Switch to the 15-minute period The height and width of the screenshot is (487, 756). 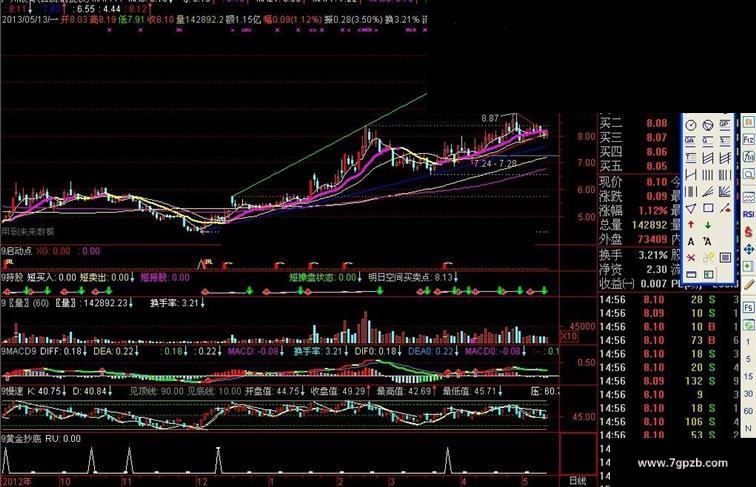pyautogui.click(x=748, y=377)
